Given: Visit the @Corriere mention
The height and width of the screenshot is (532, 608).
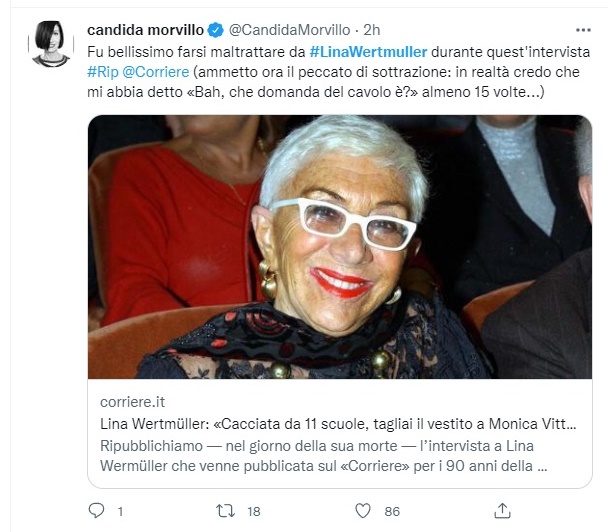Looking at the screenshot, I should (156, 72).
